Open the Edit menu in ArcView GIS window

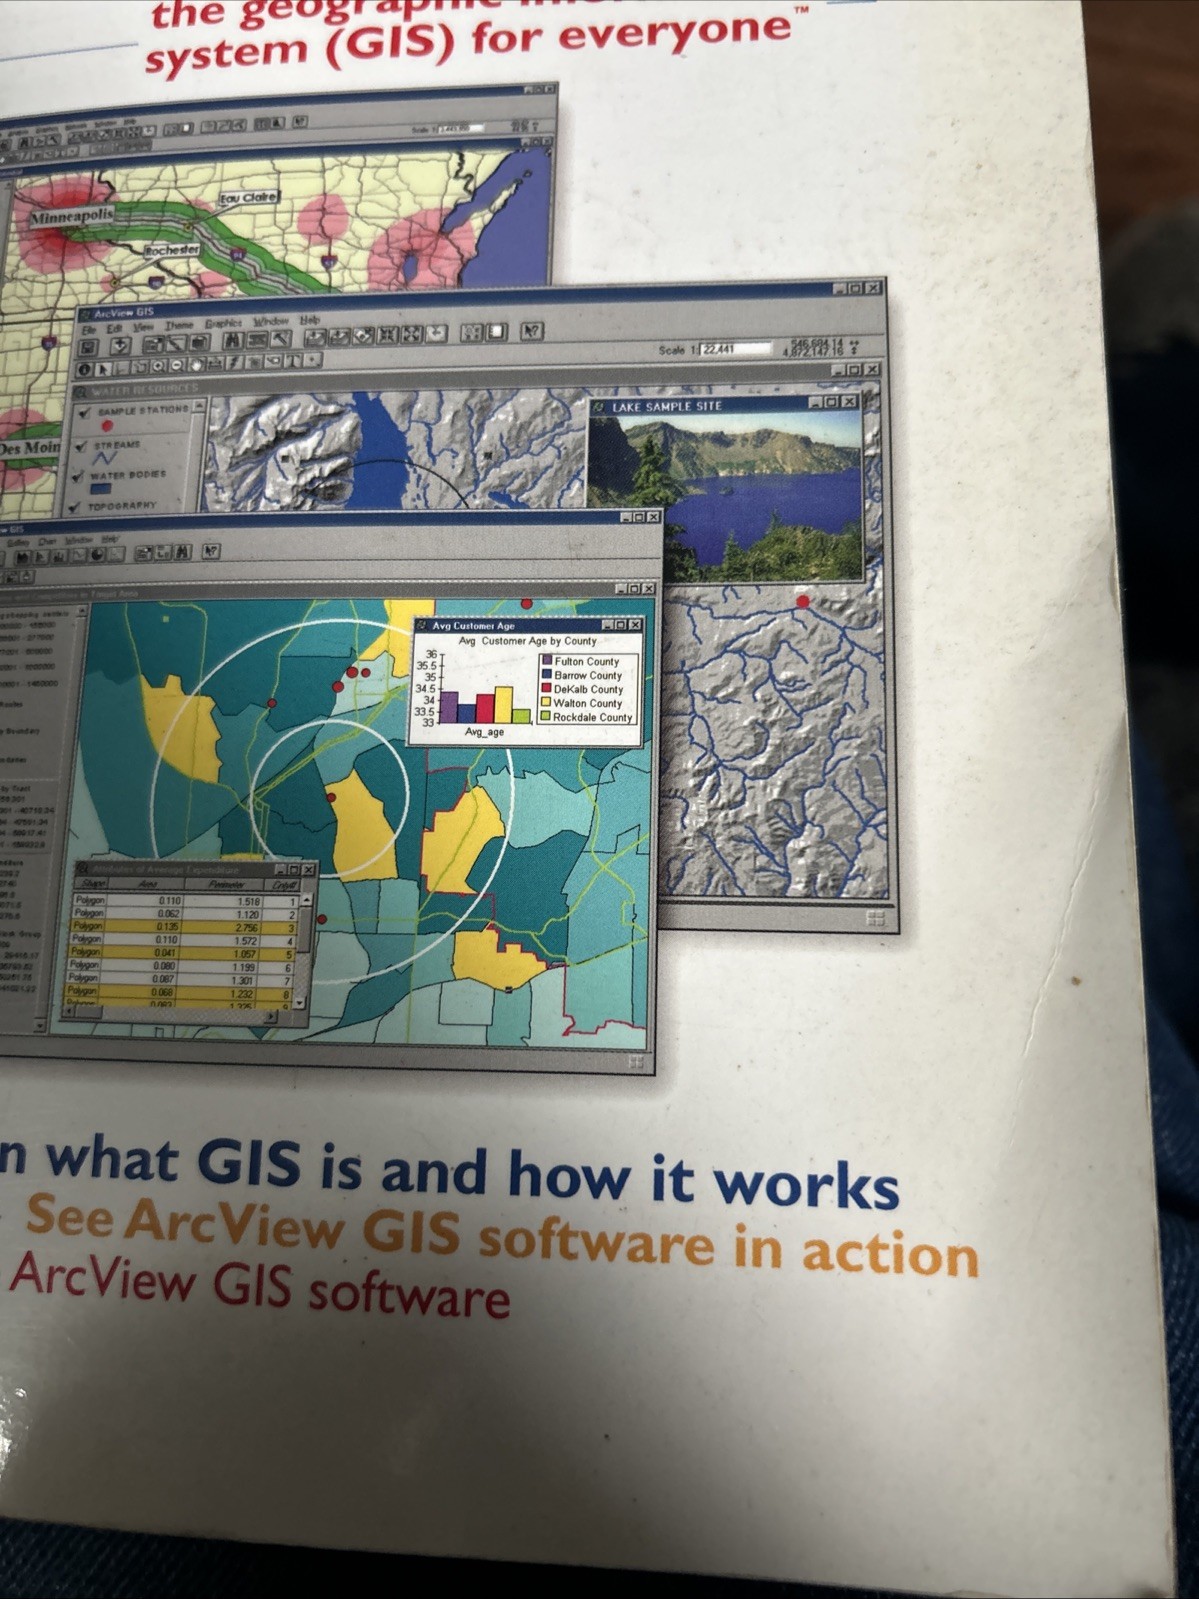[x=113, y=329]
